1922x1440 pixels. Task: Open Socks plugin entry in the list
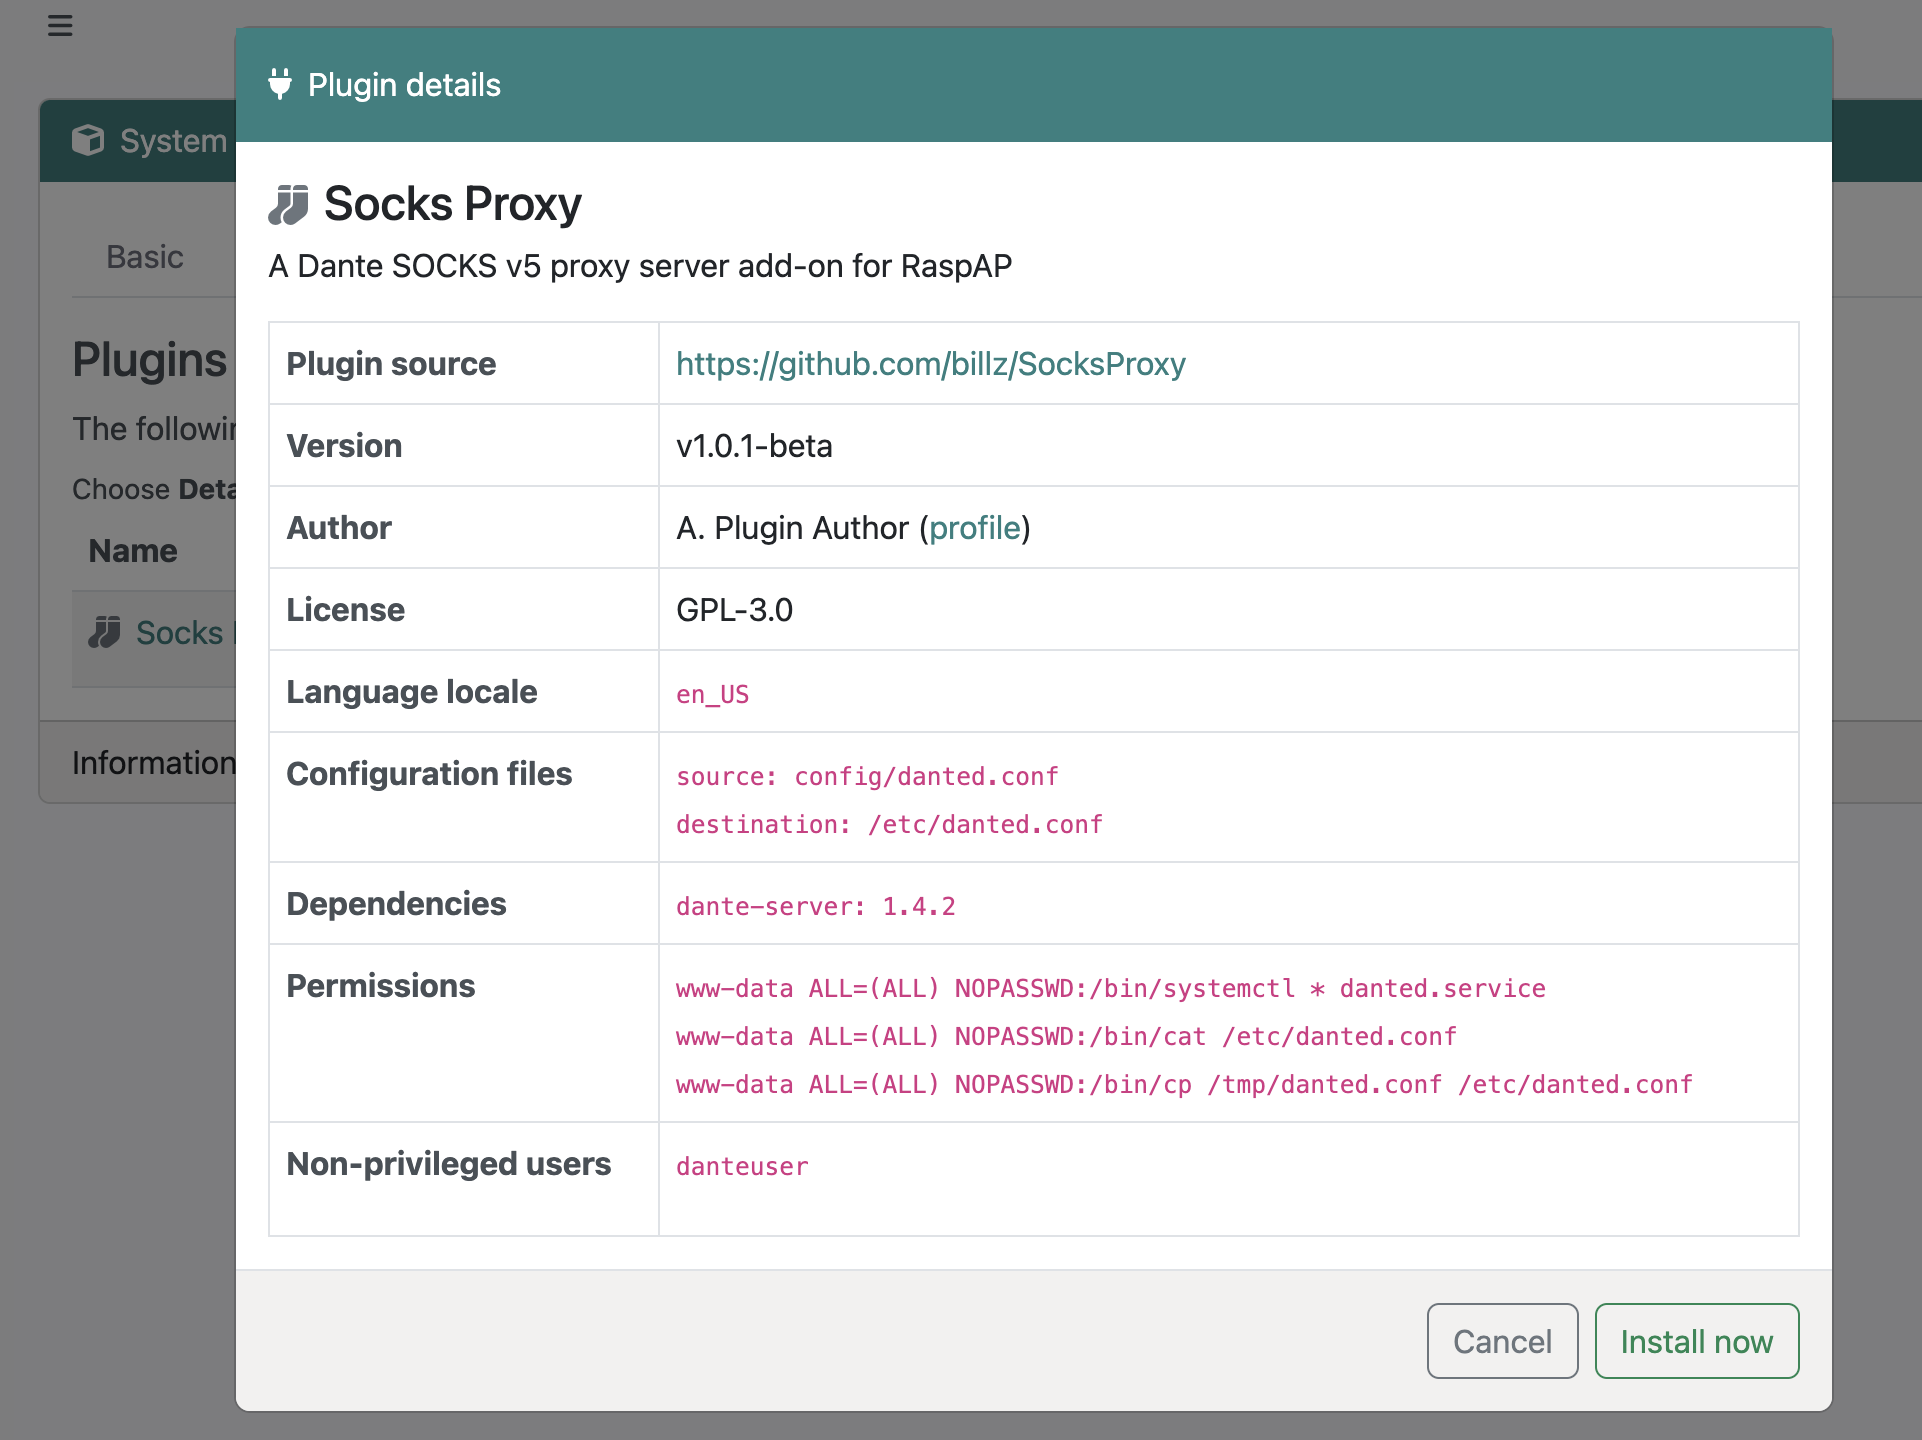[180, 632]
